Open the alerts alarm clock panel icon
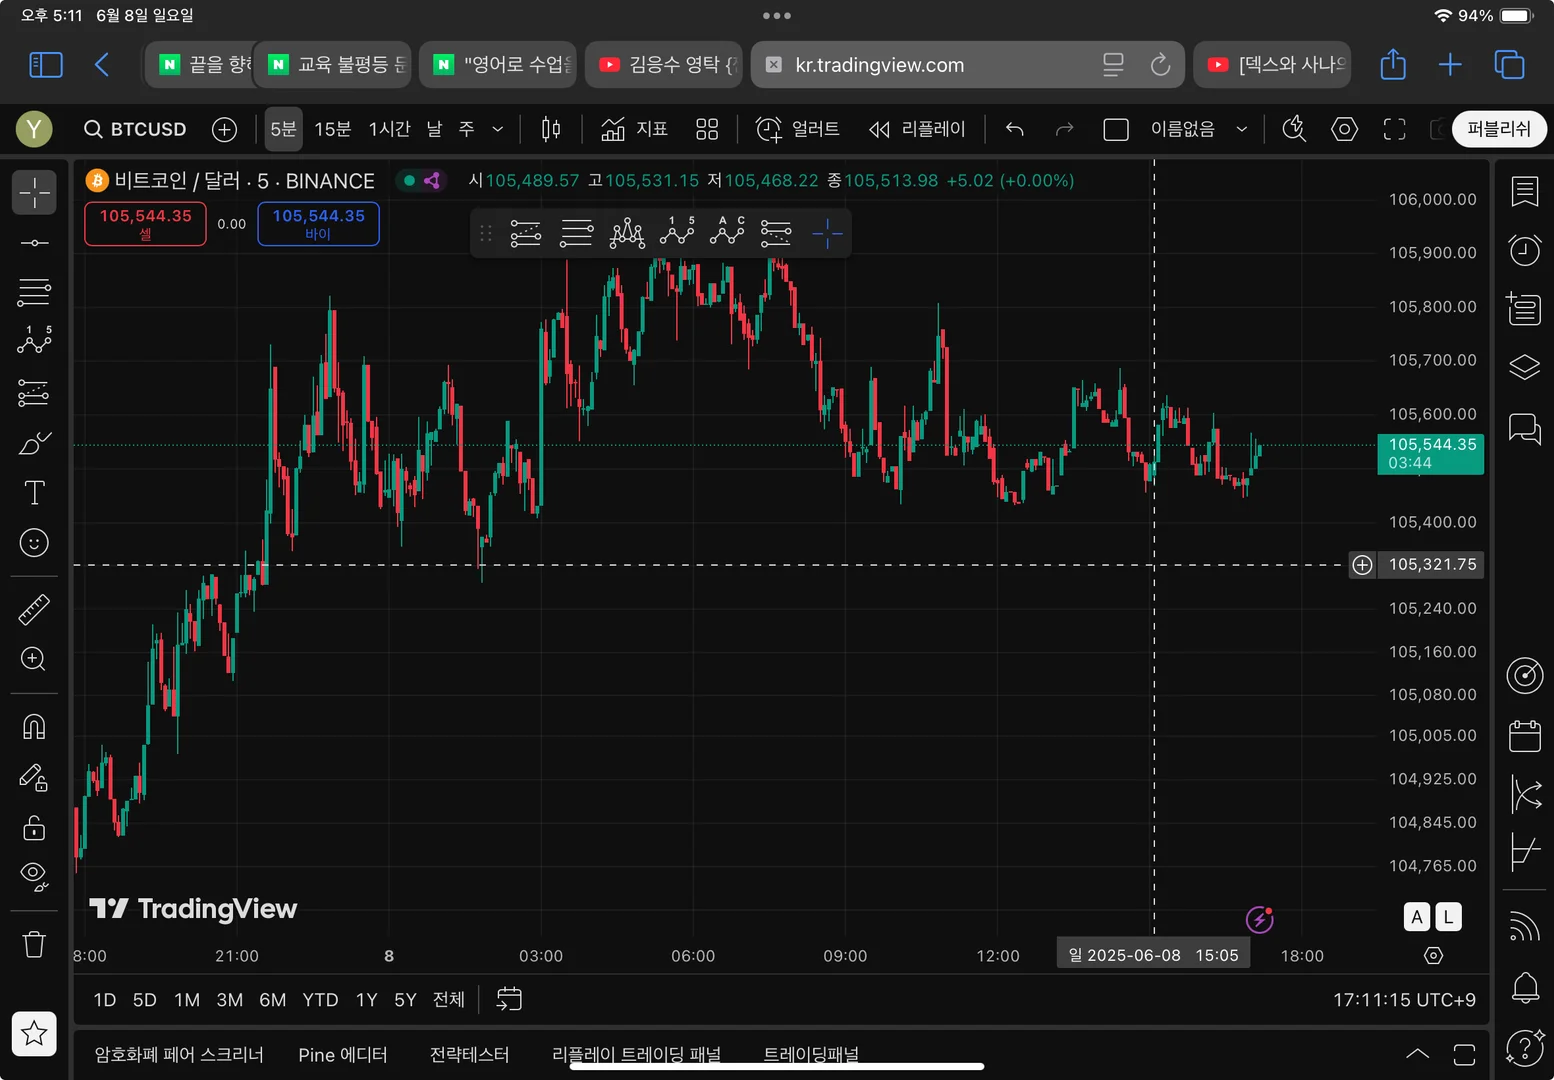Image resolution: width=1554 pixels, height=1080 pixels. 1524,250
